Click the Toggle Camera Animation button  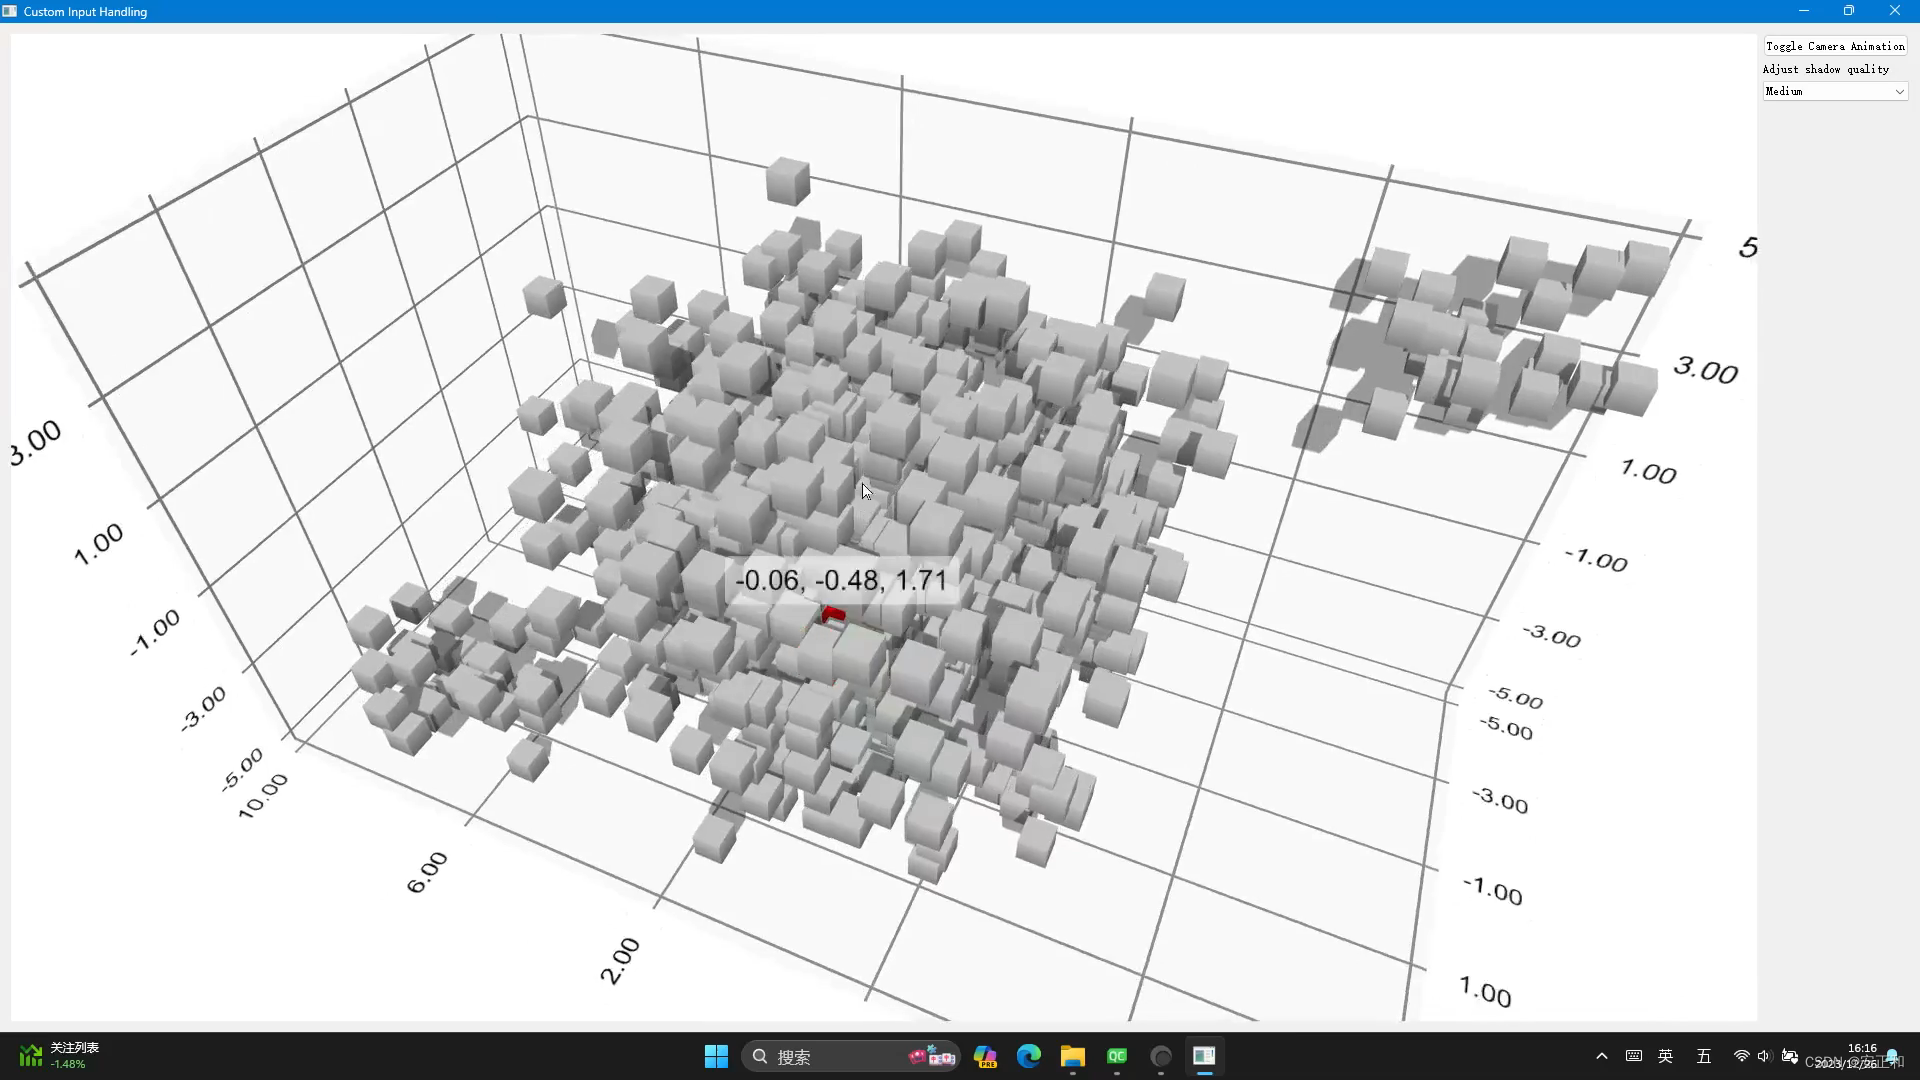pos(1835,46)
